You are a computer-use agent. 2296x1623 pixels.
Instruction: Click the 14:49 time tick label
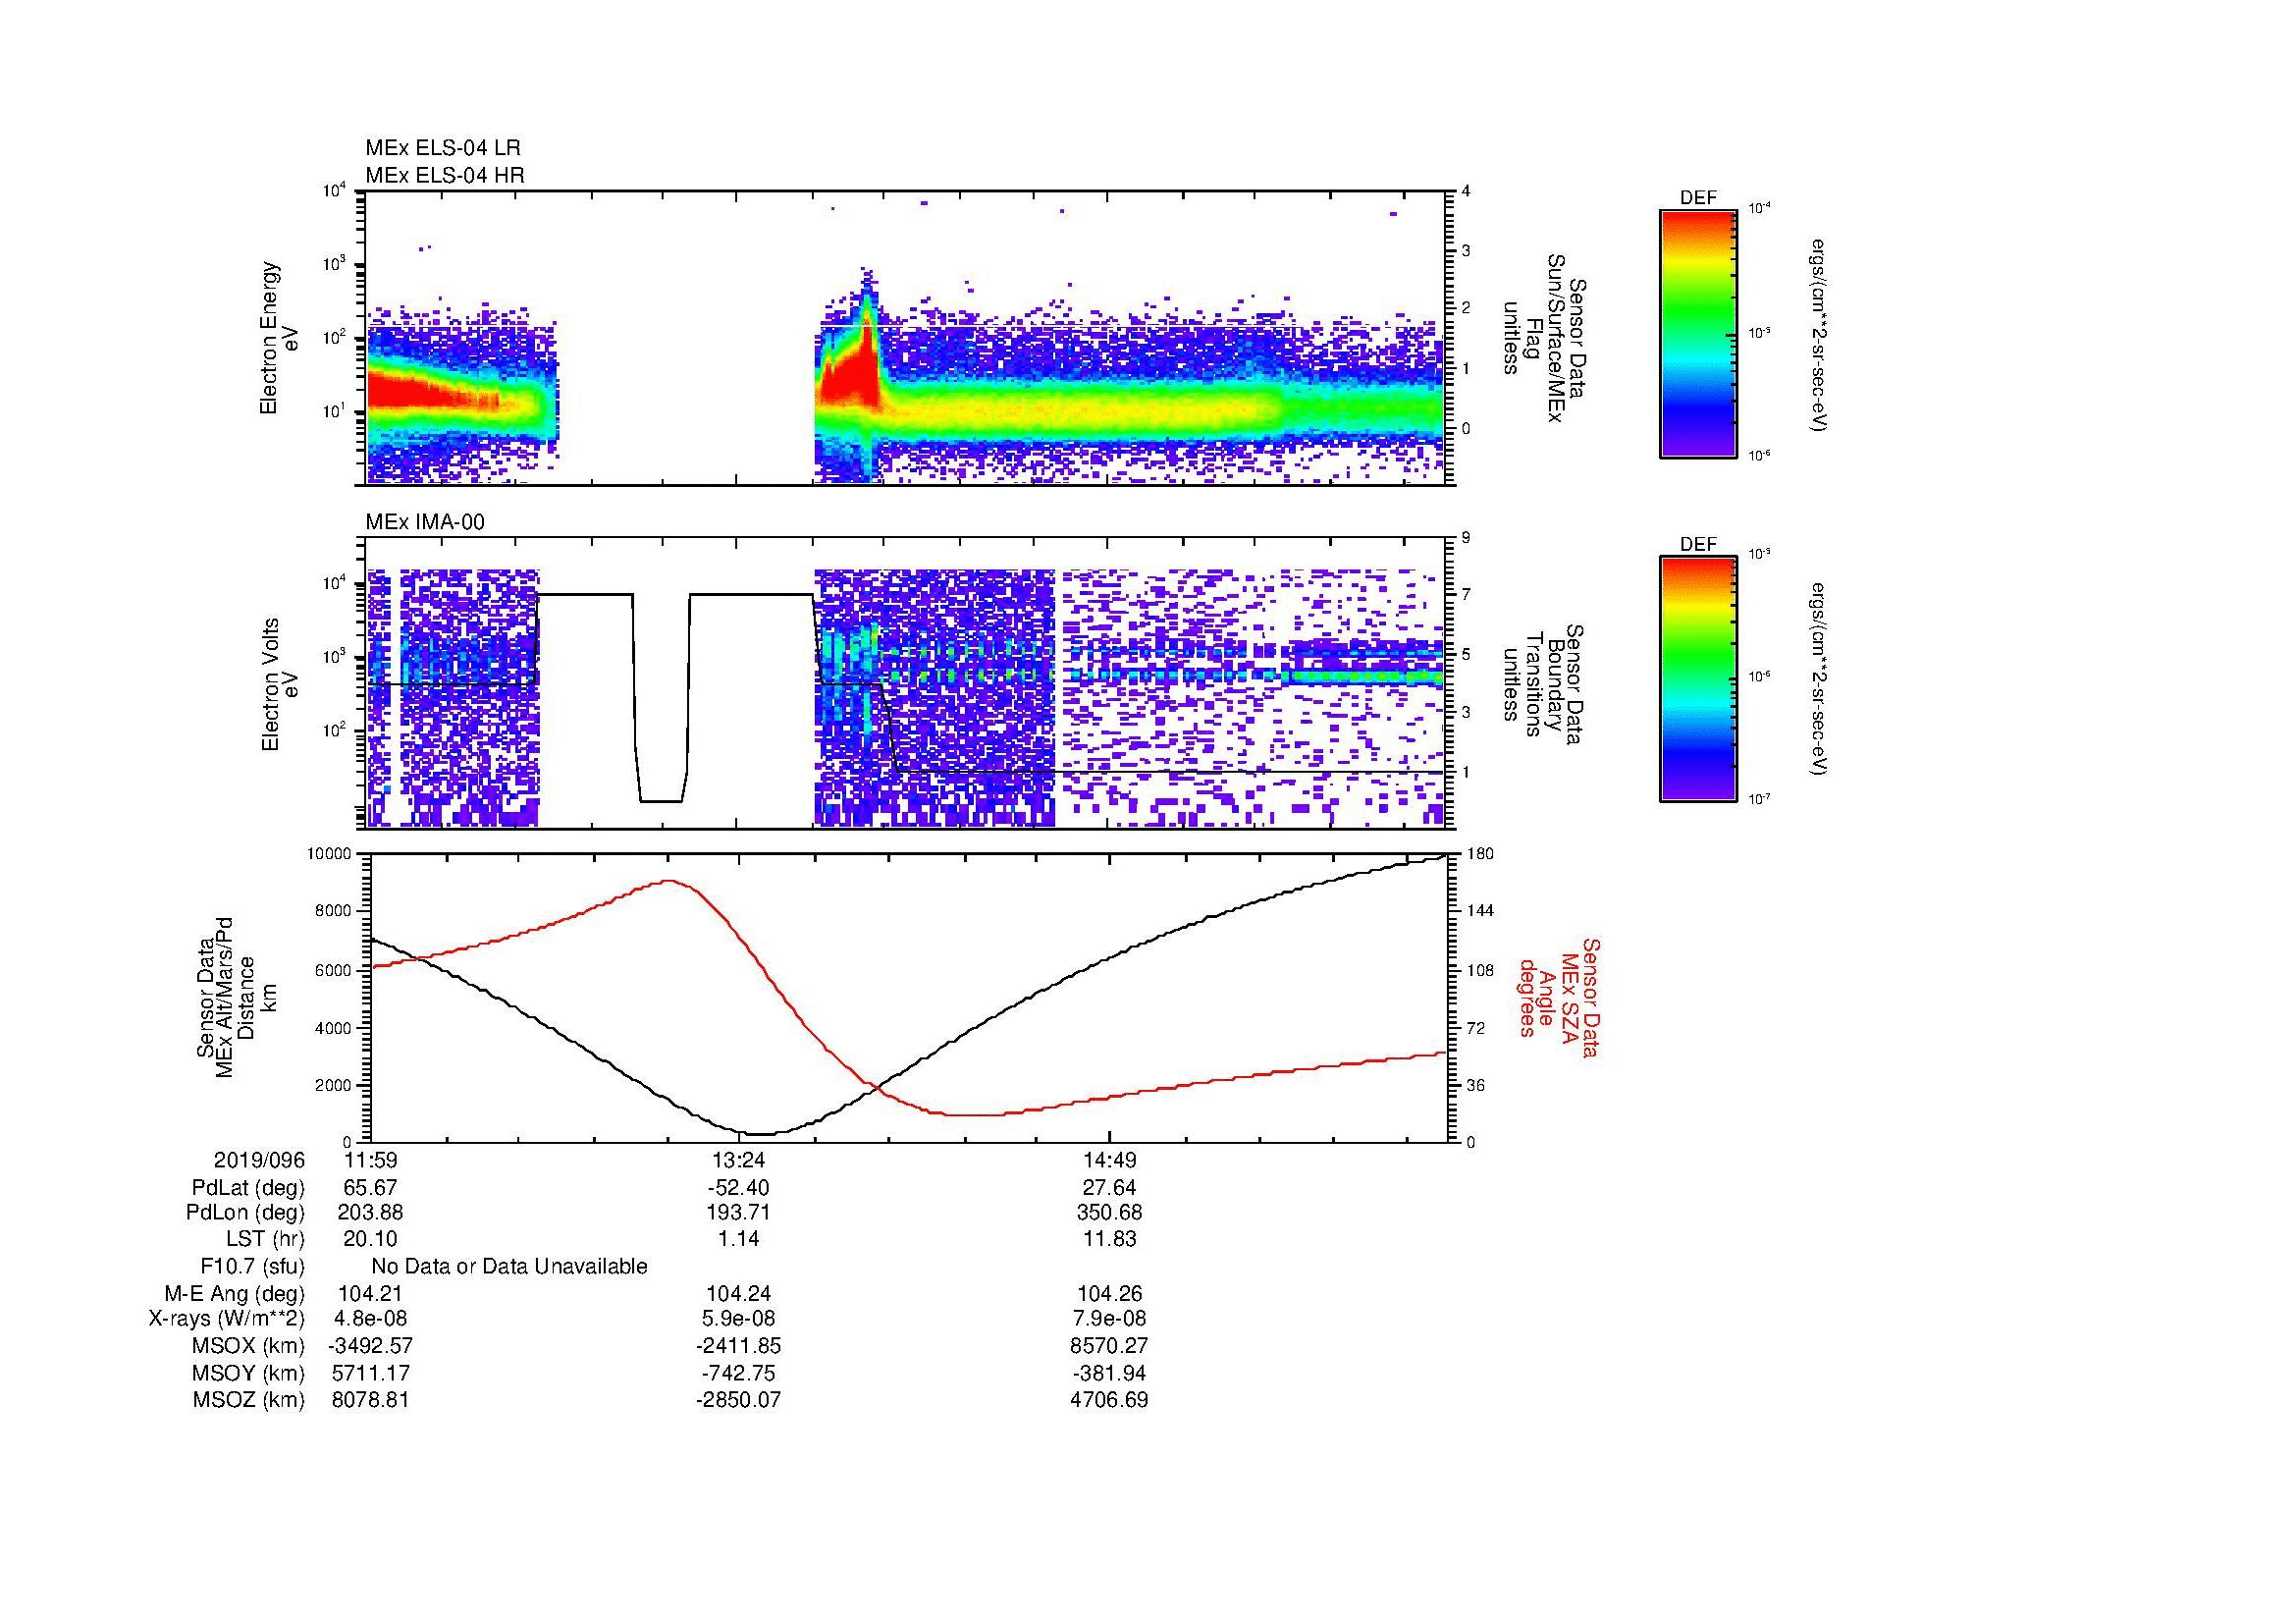[x=1109, y=1160]
